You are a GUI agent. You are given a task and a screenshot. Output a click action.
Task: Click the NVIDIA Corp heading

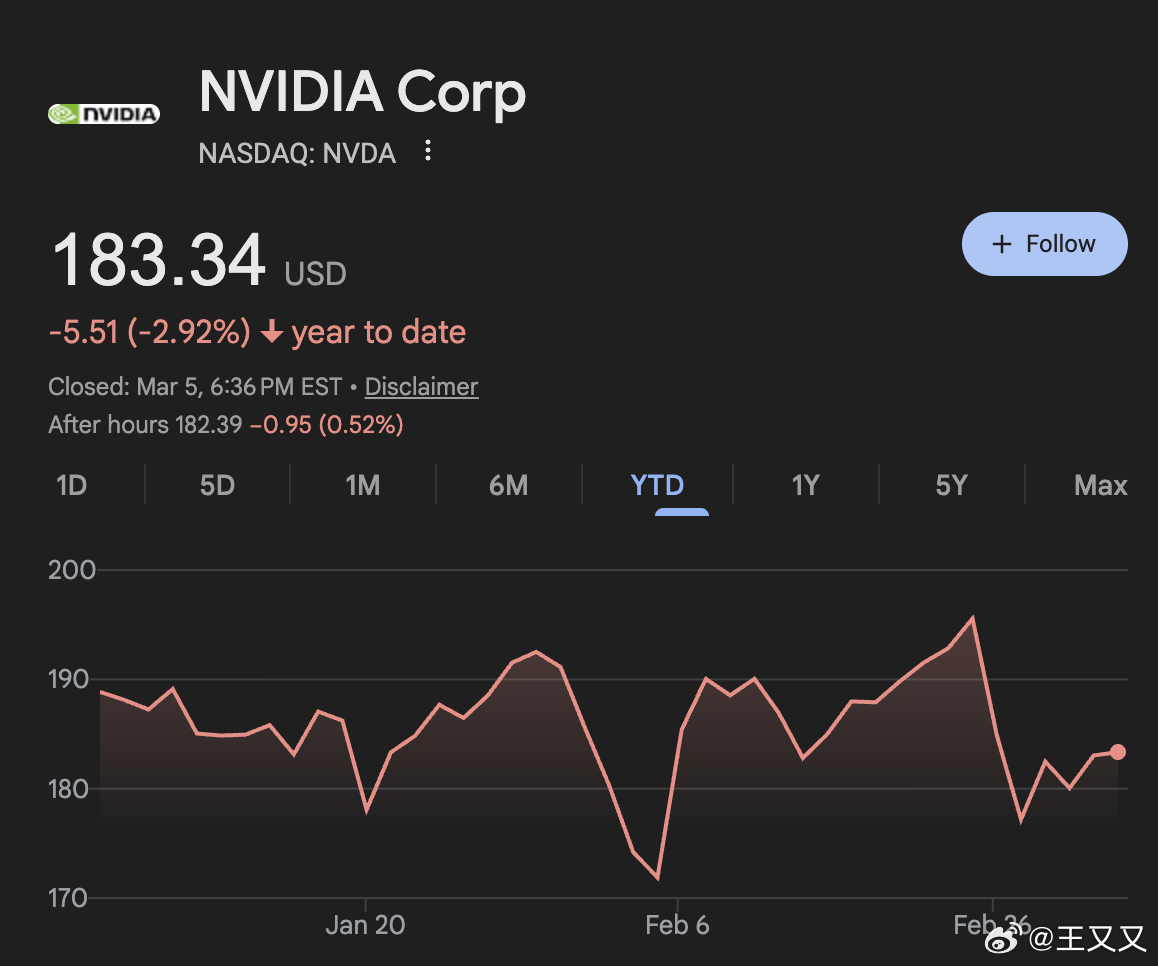coord(362,92)
